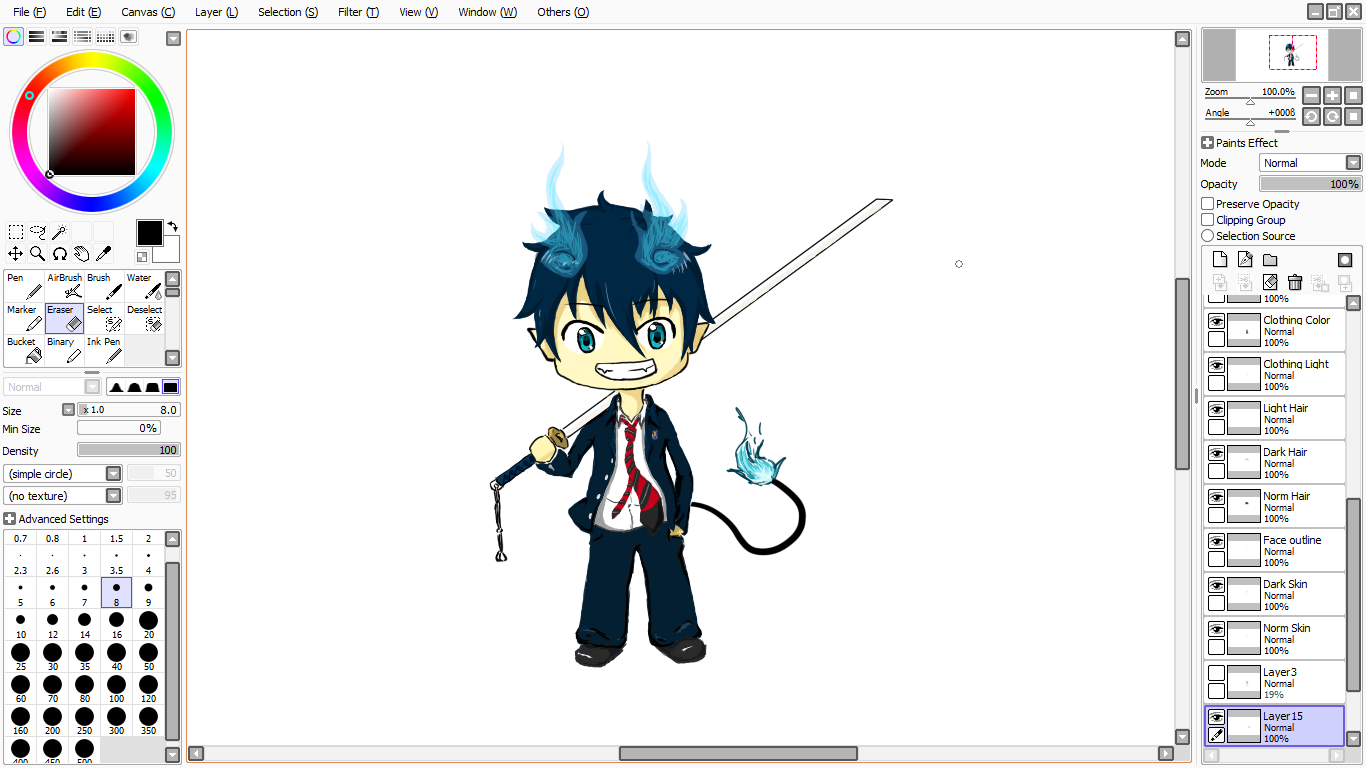Activate the rectangular selection tool
Screen dimensions: 1366x768
coord(16,232)
